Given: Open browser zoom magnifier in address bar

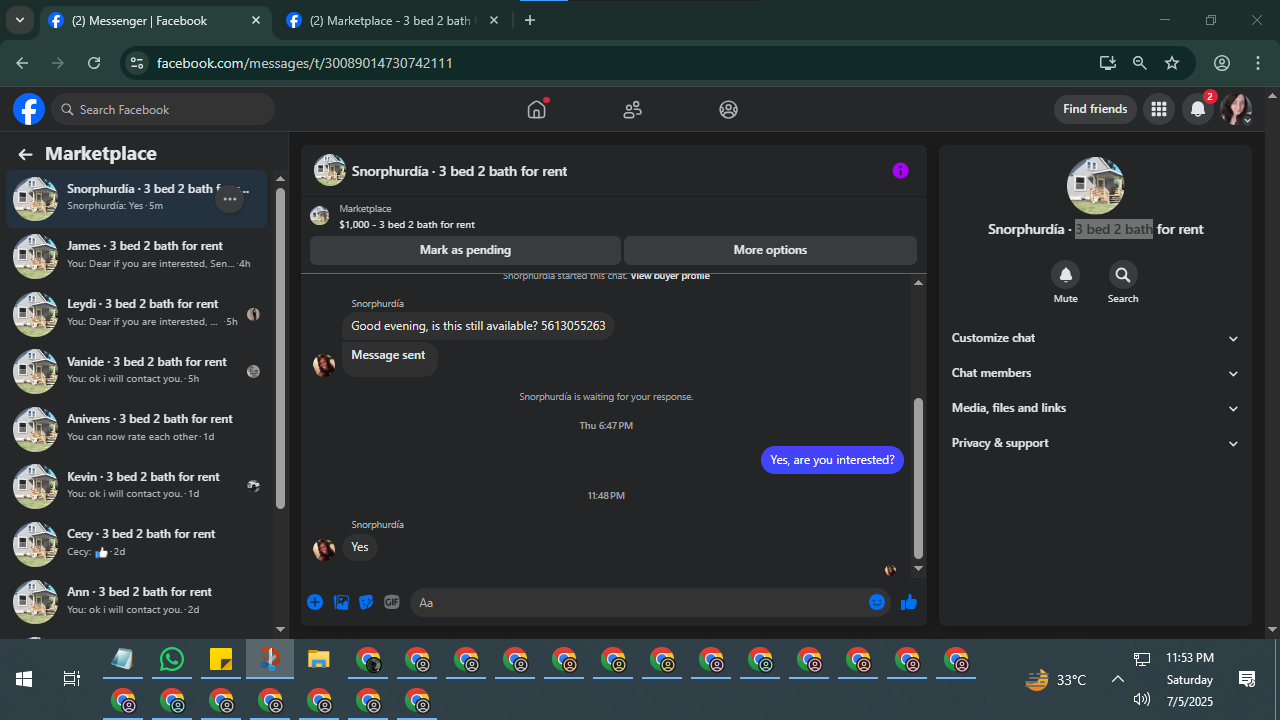Looking at the screenshot, I should click(x=1139, y=63).
